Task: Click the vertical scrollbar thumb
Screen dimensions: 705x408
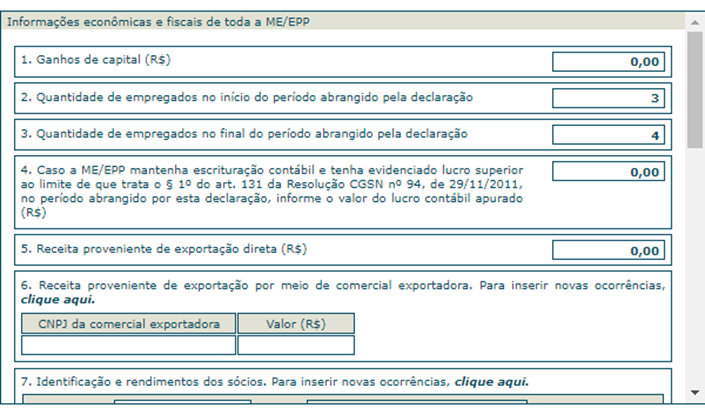Action: pyautogui.click(x=695, y=89)
